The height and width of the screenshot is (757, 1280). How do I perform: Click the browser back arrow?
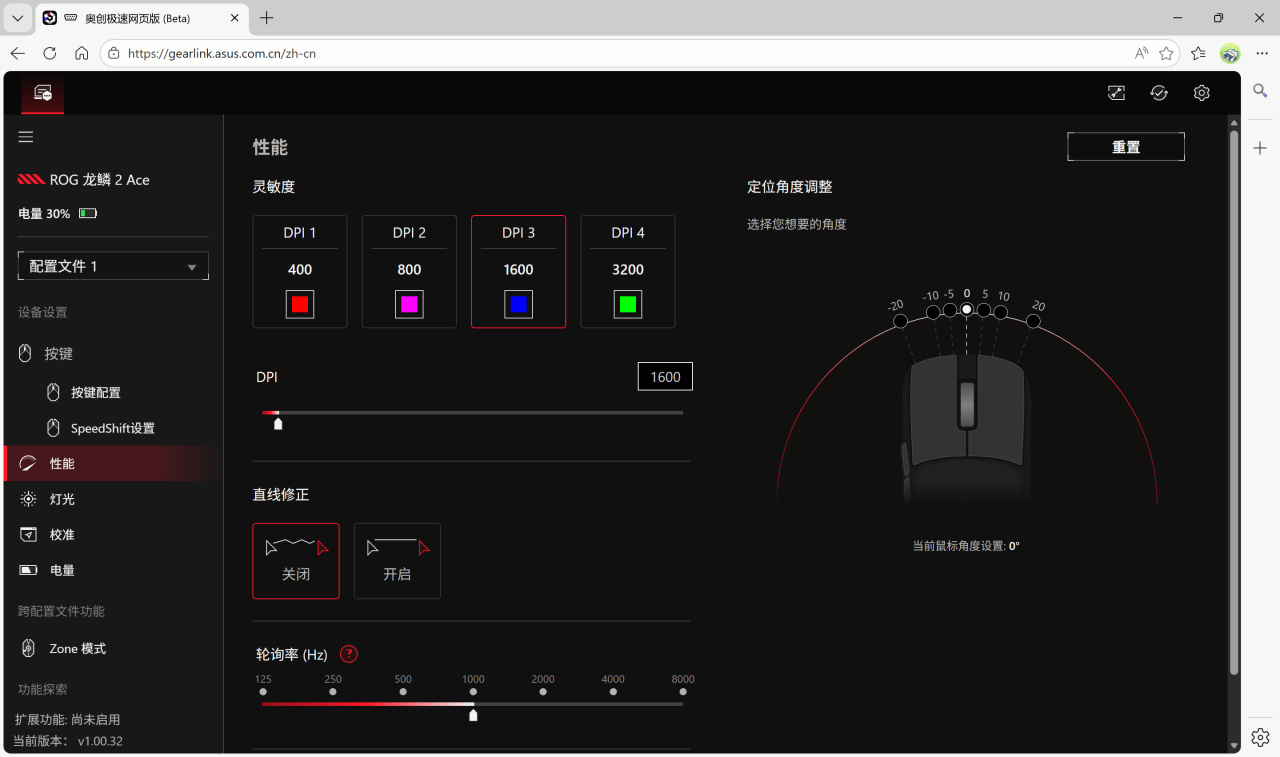[18, 53]
